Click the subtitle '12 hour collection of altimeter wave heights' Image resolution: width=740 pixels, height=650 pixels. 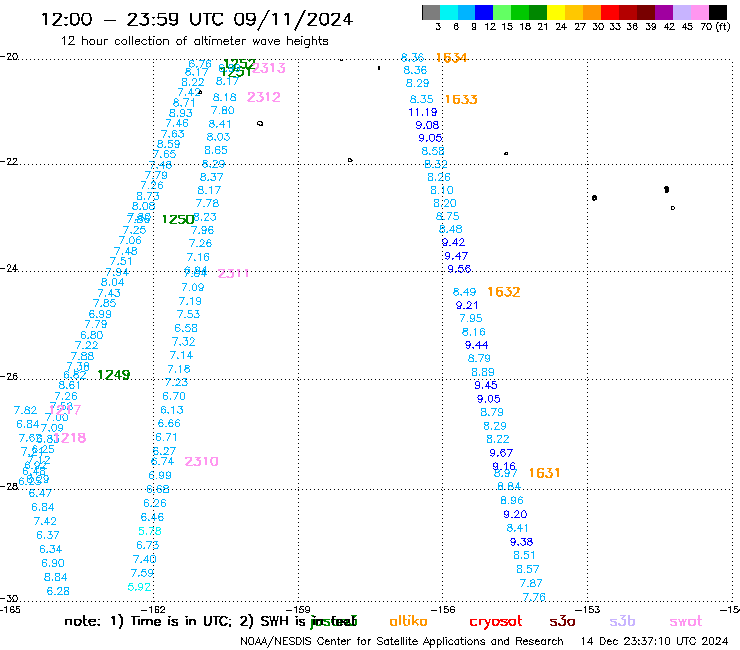click(194, 41)
